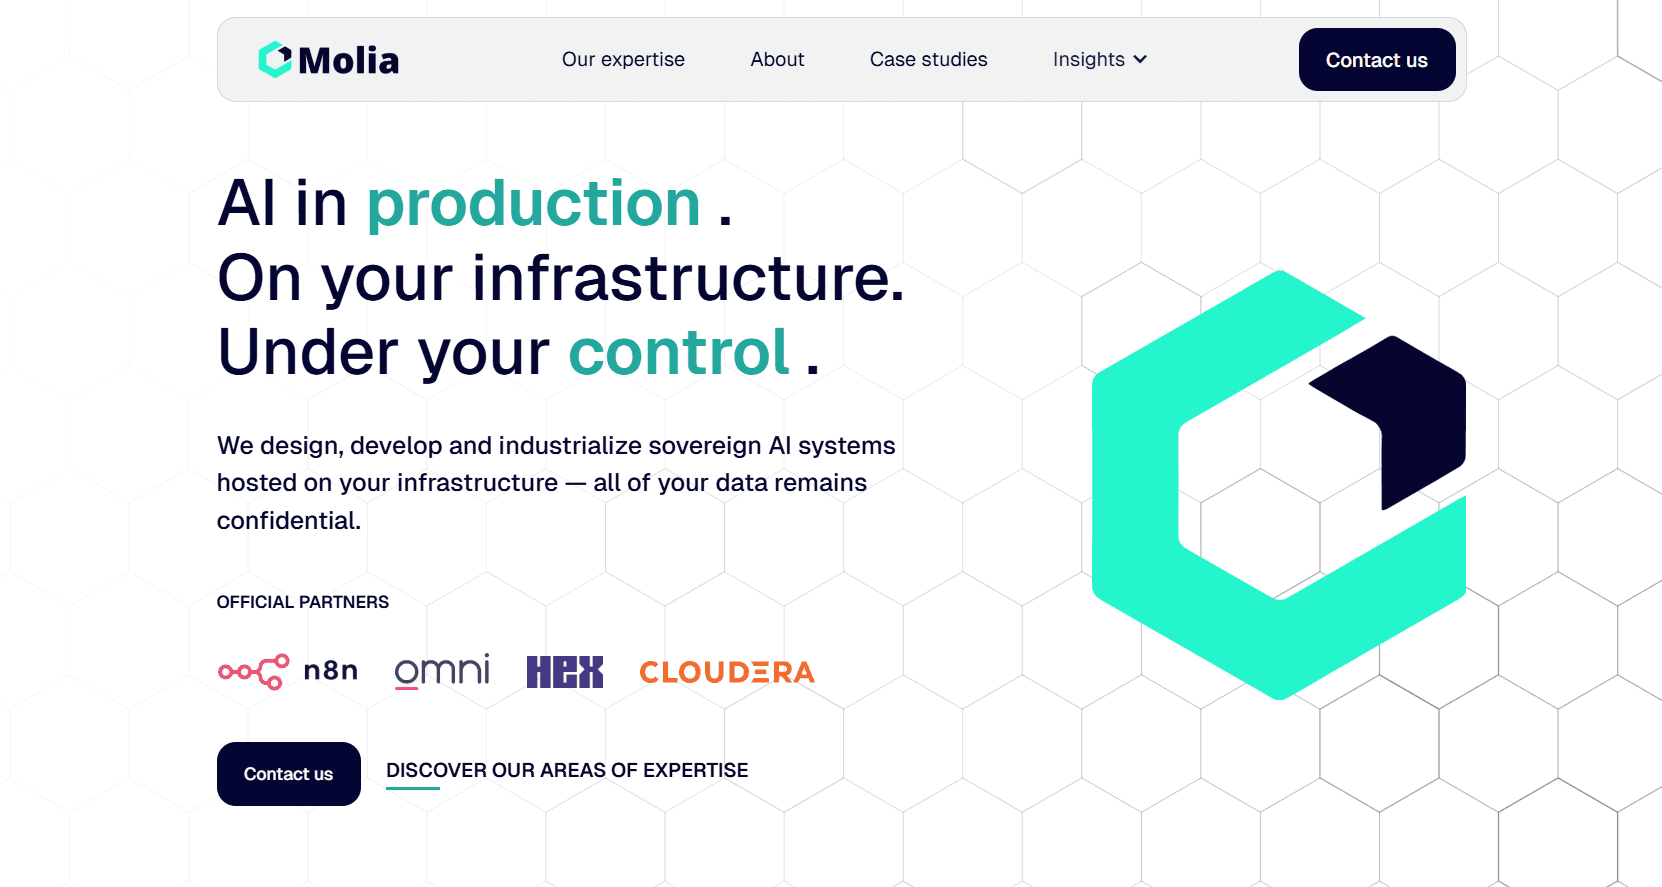This screenshot has width=1662, height=887.
Task: Click the Contact us button in the navbar
Action: pyautogui.click(x=1377, y=60)
